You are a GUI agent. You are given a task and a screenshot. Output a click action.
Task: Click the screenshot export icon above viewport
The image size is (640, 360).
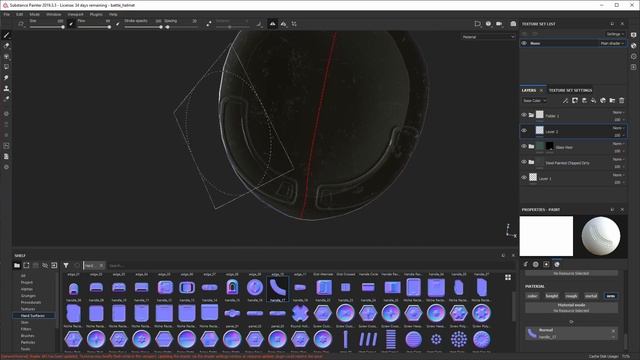513,24
